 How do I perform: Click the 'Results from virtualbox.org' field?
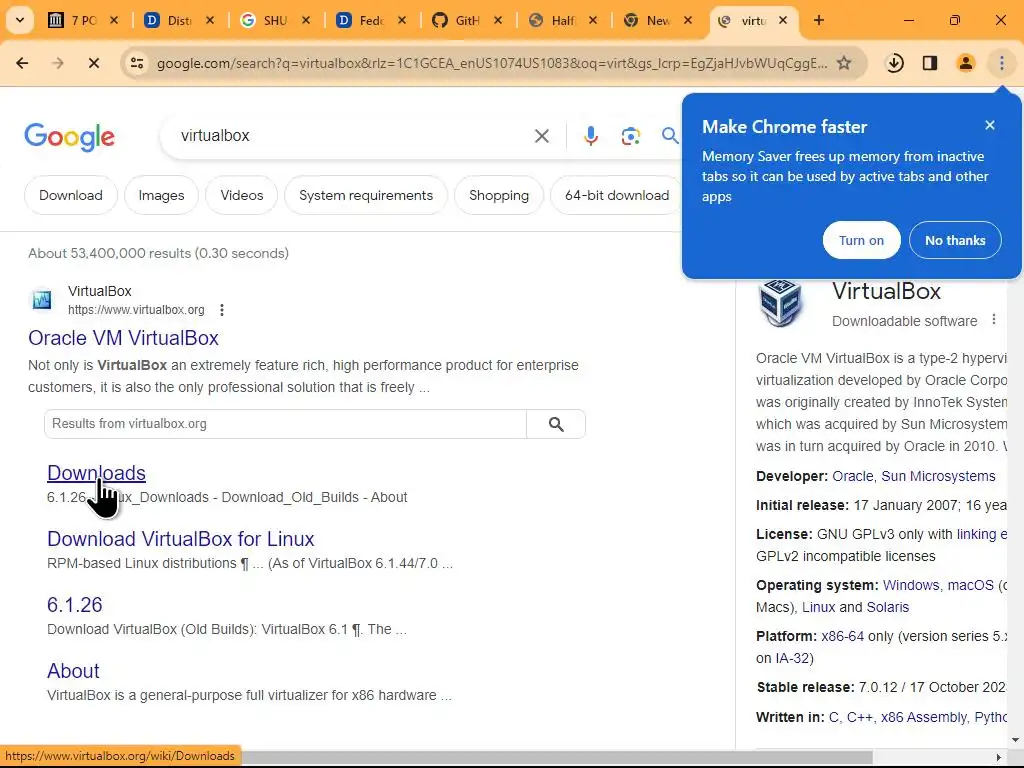pyautogui.click(x=285, y=424)
